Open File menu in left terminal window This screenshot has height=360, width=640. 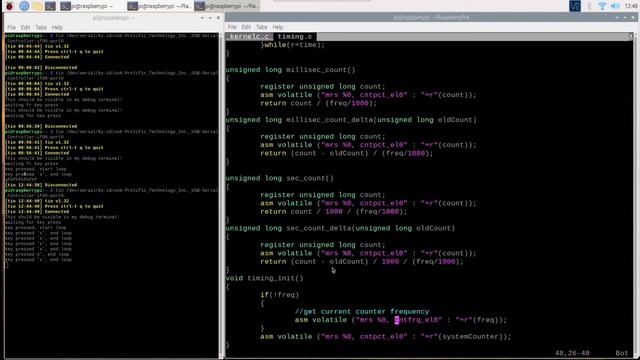click(11, 27)
